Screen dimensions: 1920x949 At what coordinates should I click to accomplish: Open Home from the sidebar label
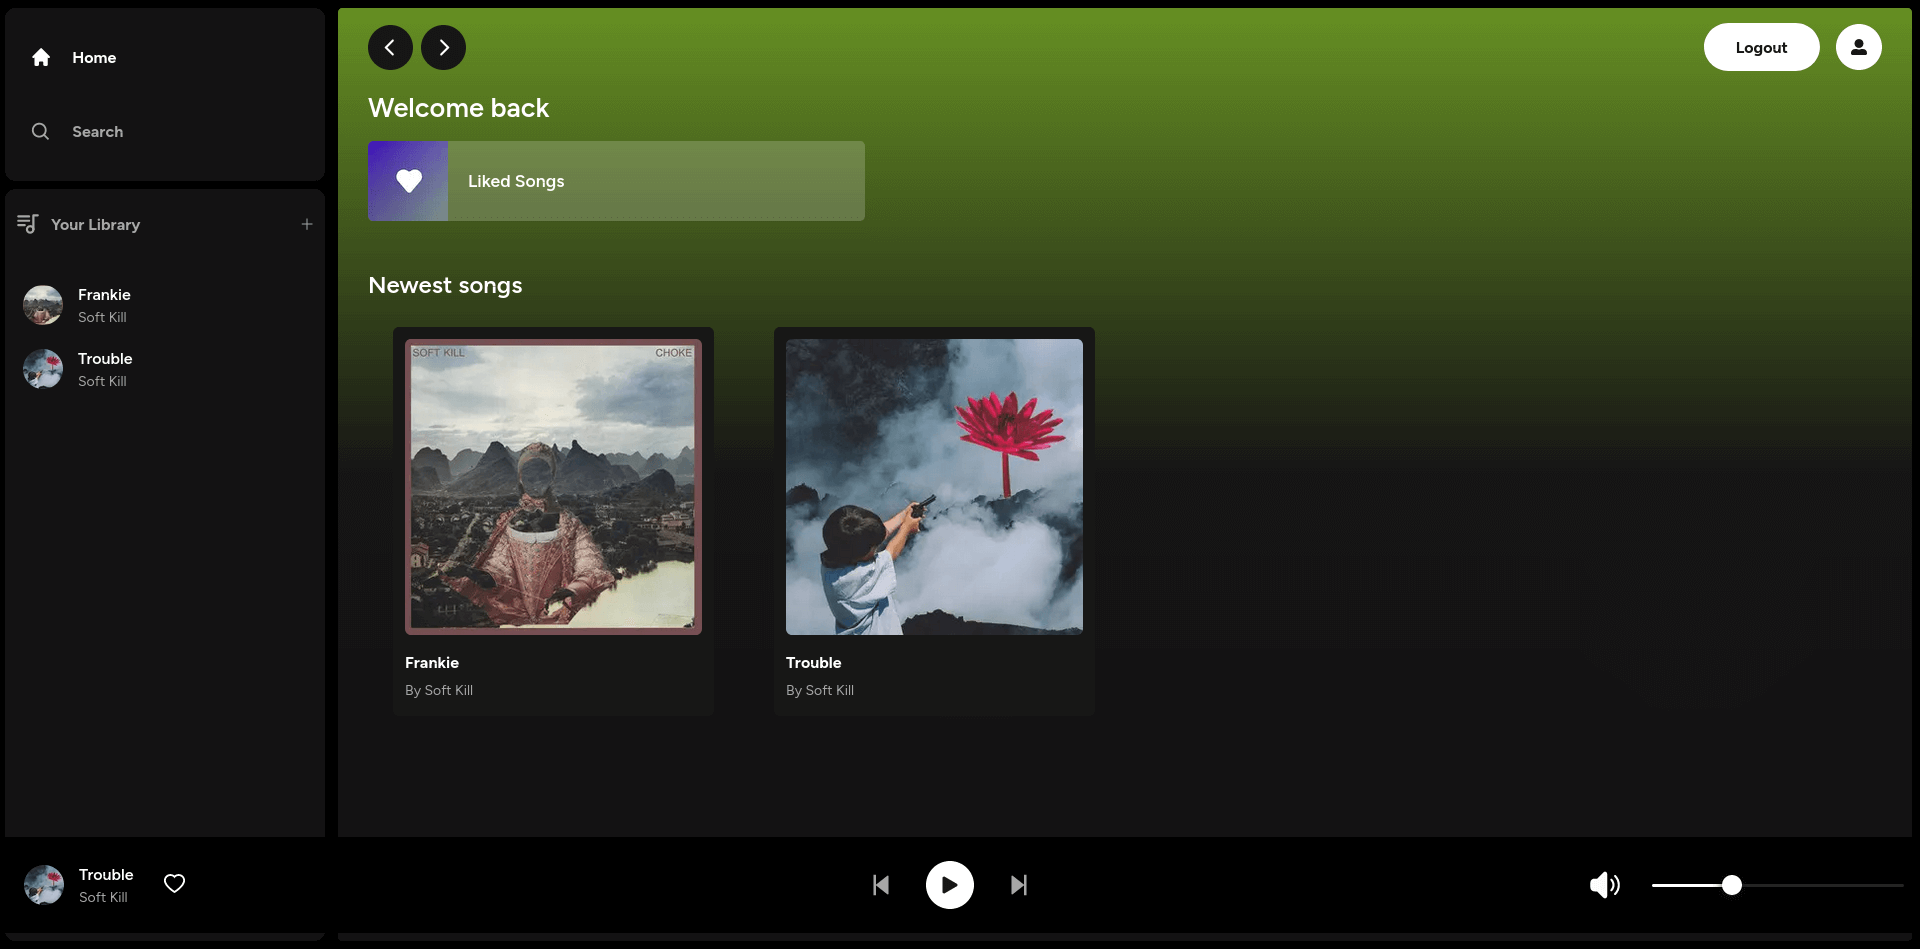[94, 58]
